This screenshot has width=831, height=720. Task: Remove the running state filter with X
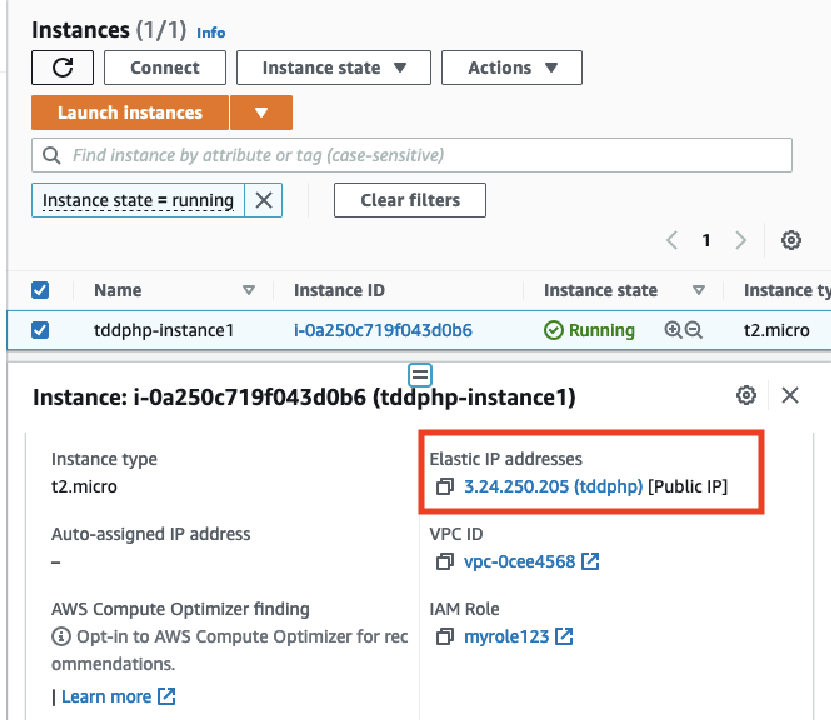[x=263, y=200]
